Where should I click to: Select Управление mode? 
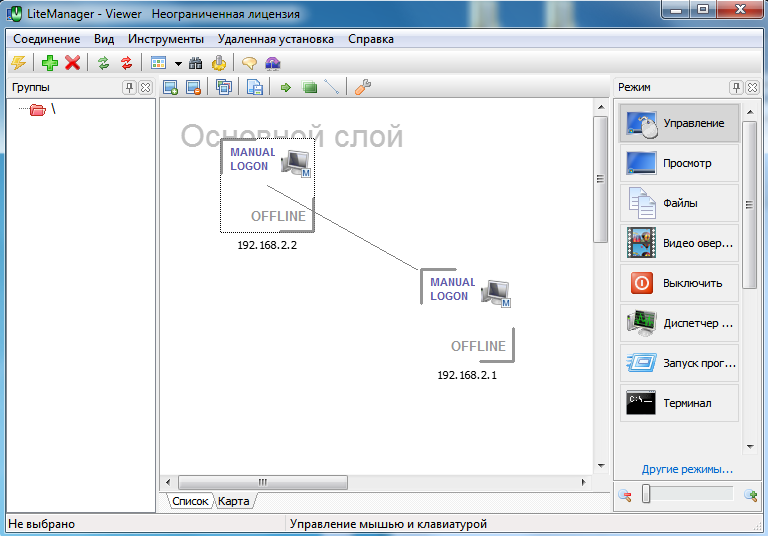click(x=679, y=123)
